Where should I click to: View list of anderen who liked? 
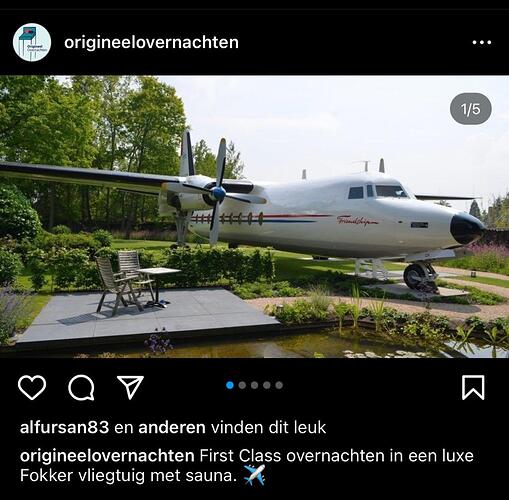(172, 427)
